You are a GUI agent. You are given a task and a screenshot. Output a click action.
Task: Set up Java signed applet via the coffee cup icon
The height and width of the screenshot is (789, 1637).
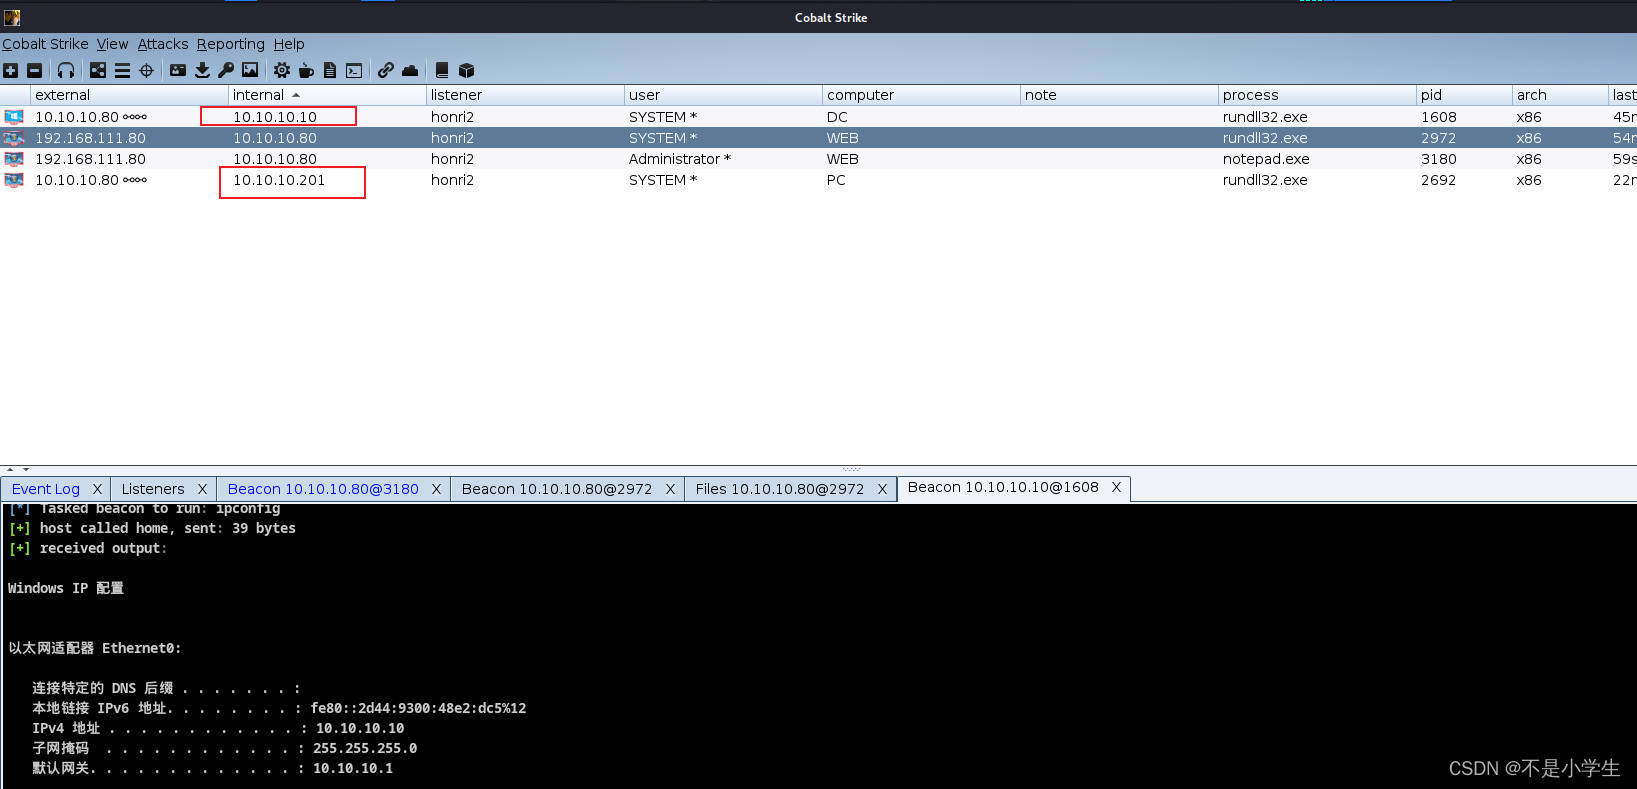306,70
